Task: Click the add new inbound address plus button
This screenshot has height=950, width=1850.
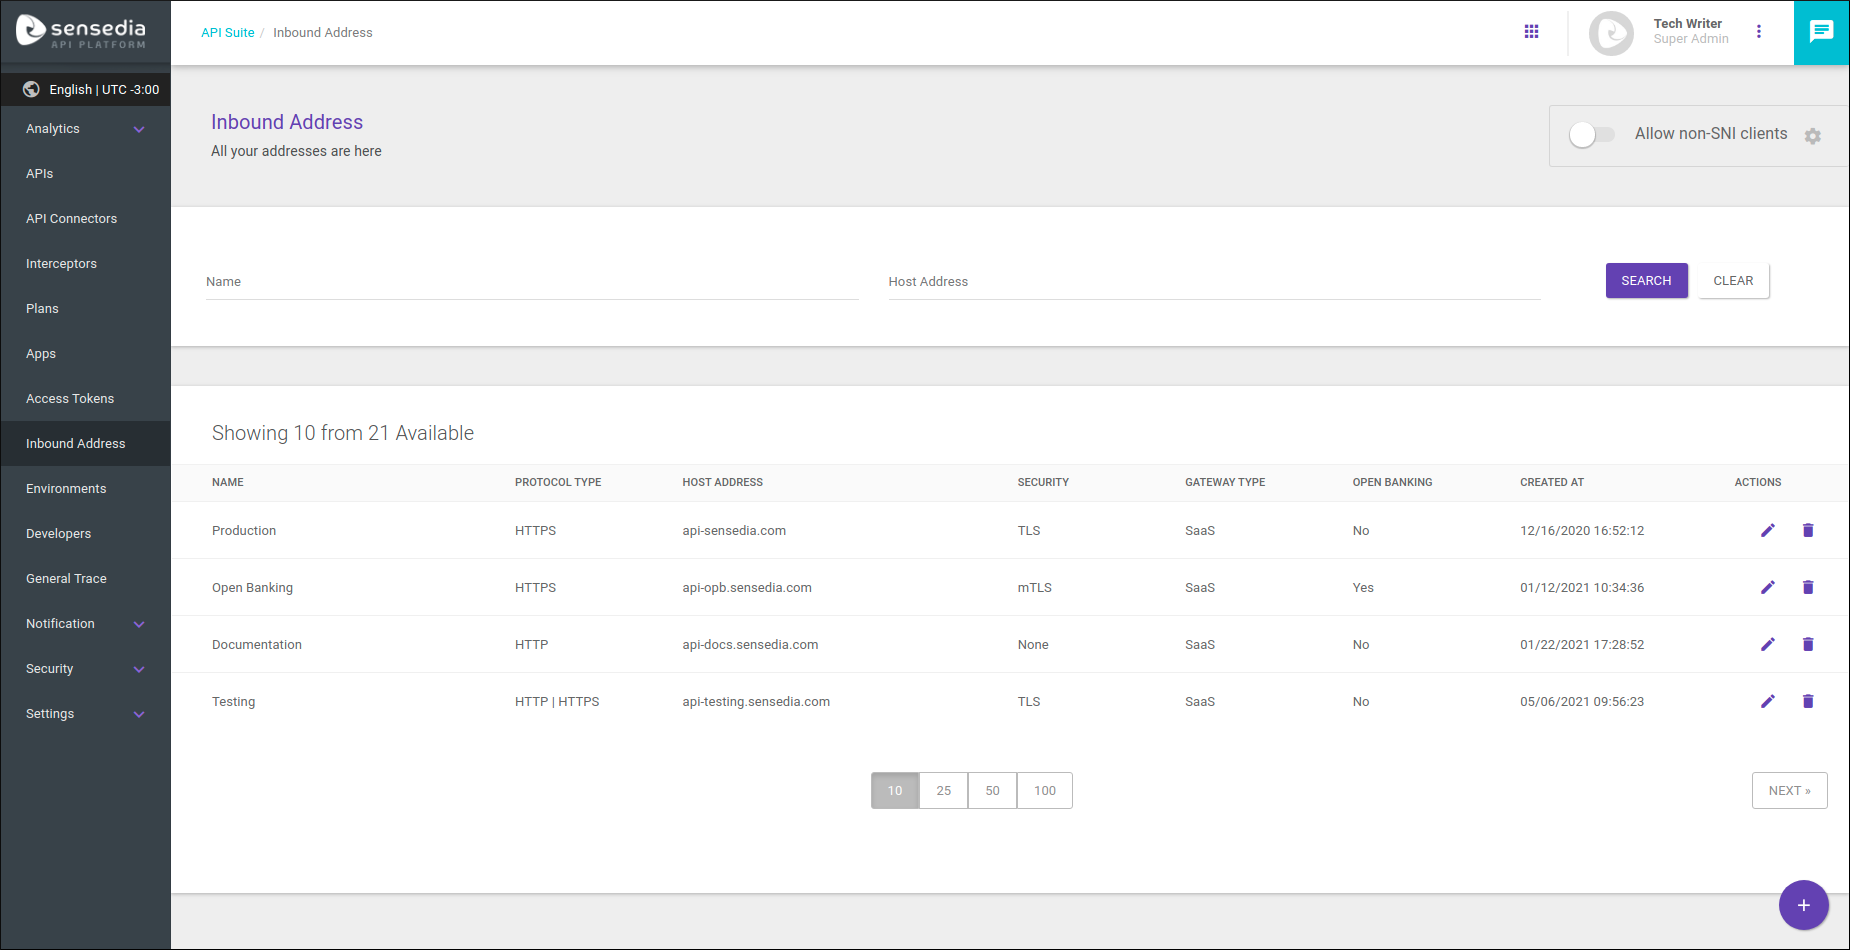Action: (1804, 905)
